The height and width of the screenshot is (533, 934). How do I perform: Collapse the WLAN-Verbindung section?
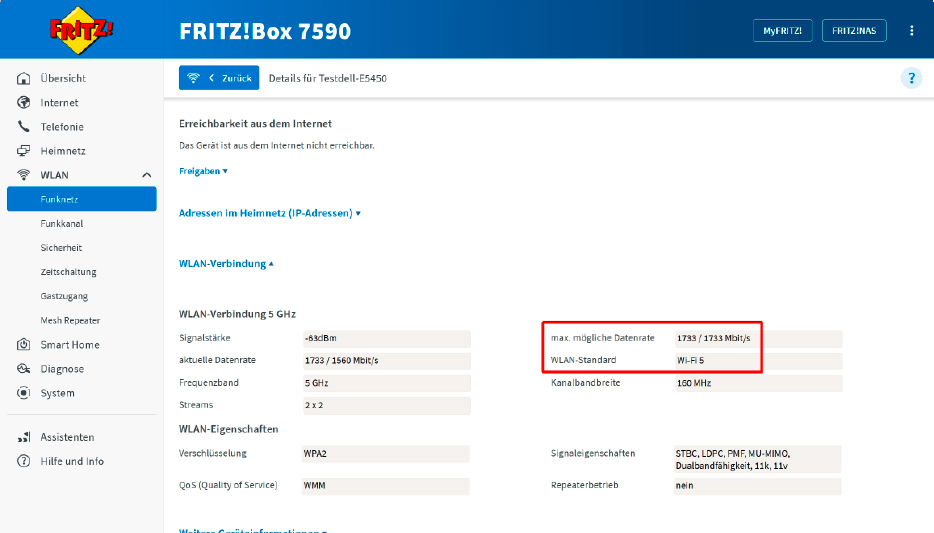click(x=226, y=263)
